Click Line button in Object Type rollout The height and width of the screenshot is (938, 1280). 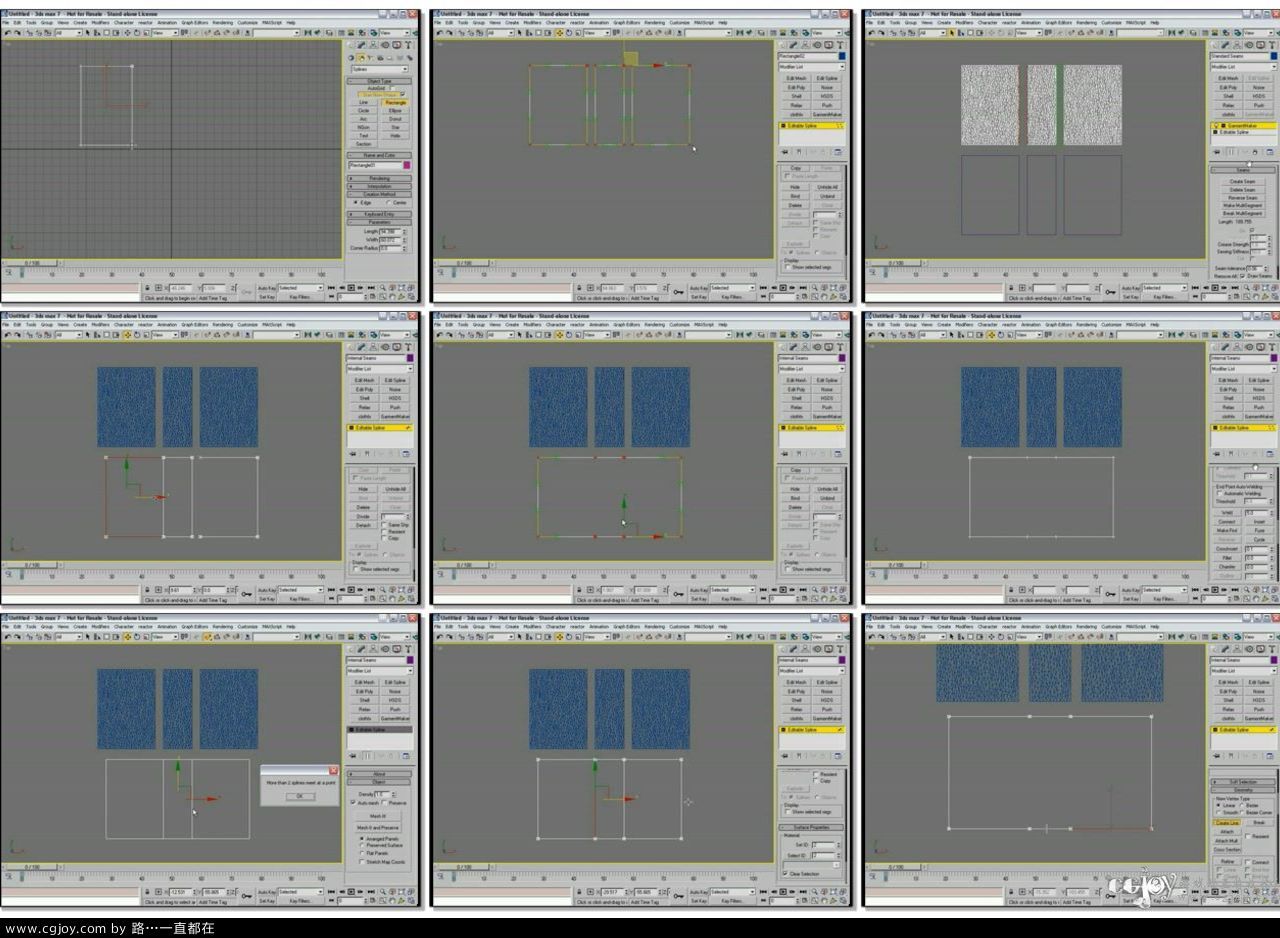coord(363,102)
